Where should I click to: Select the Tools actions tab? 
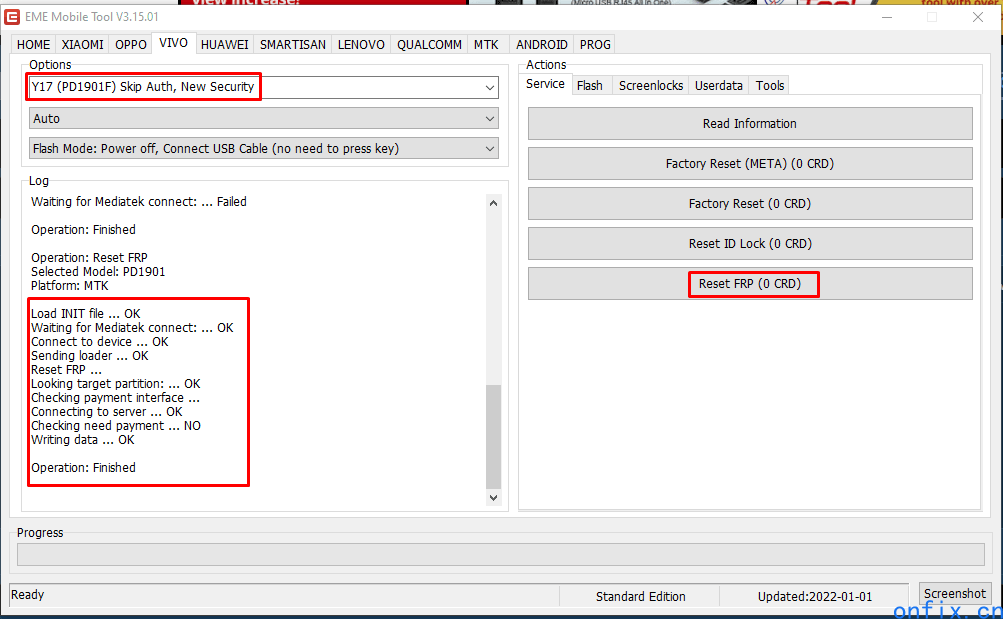coord(770,86)
